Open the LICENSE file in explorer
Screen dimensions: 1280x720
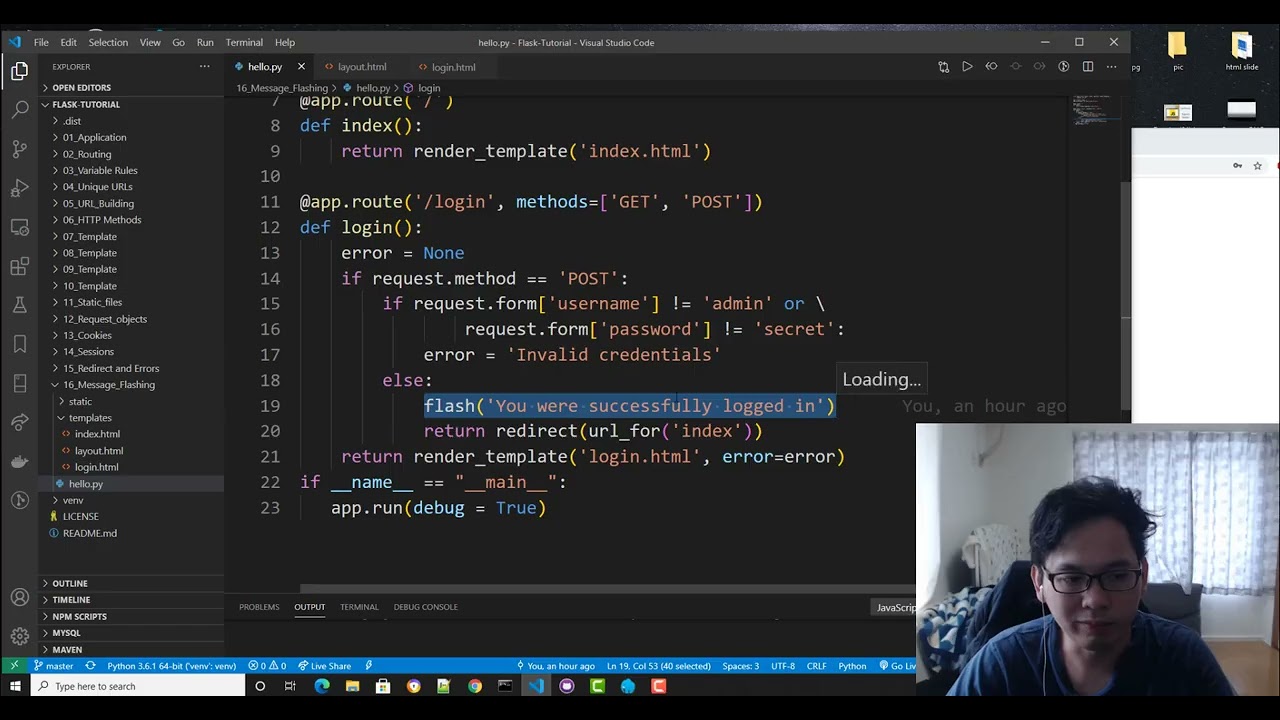(81, 517)
